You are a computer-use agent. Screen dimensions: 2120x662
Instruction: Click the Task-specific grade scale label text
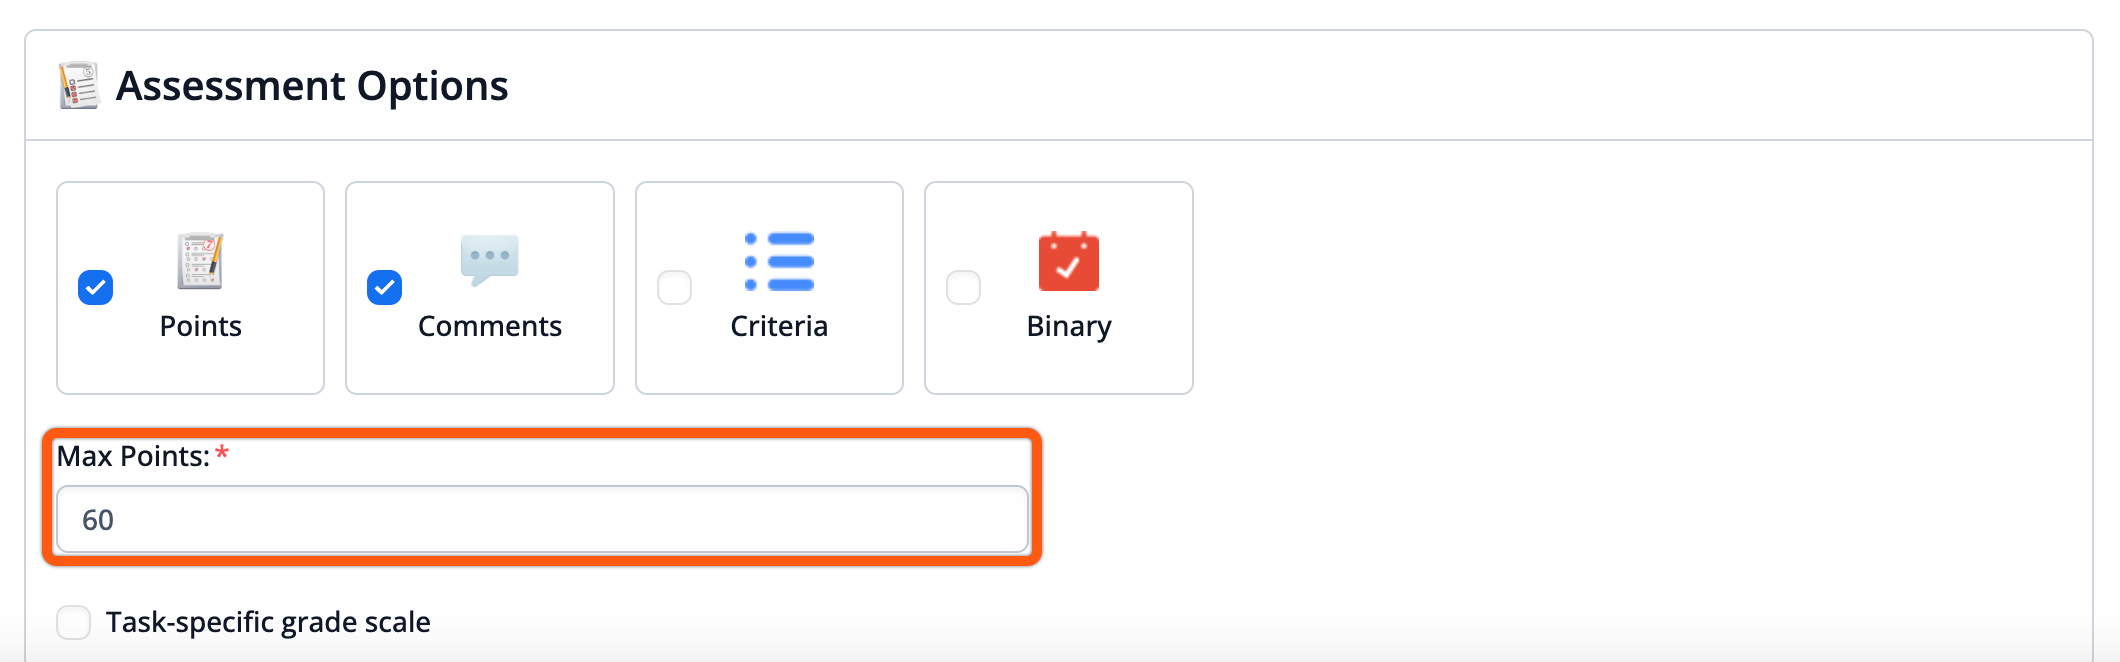268,622
